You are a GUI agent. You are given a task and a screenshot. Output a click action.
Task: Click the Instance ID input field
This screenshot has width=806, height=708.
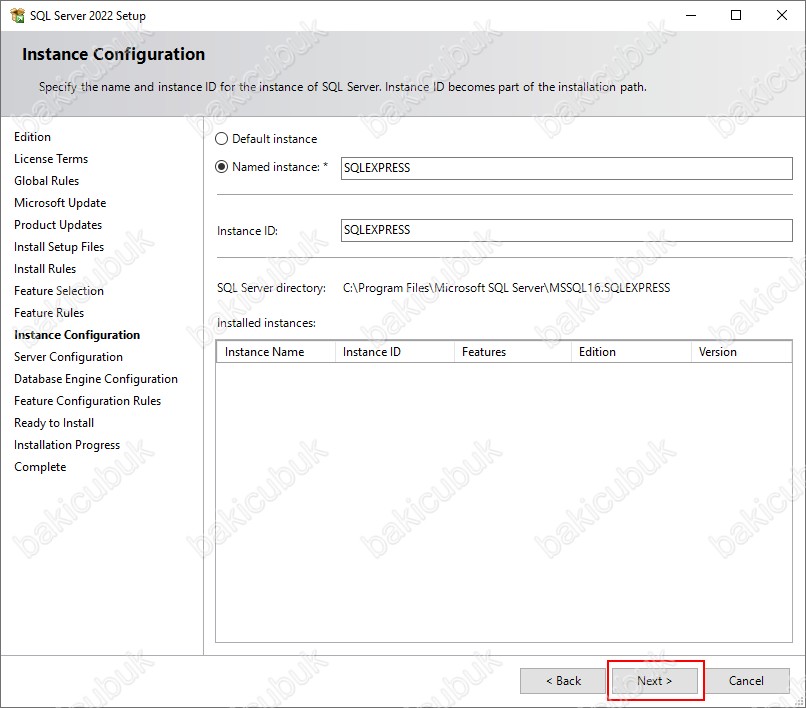[566, 230]
